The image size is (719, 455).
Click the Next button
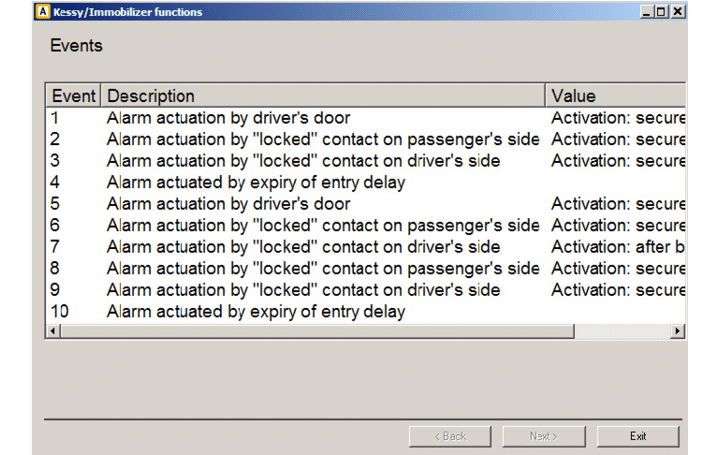543,436
